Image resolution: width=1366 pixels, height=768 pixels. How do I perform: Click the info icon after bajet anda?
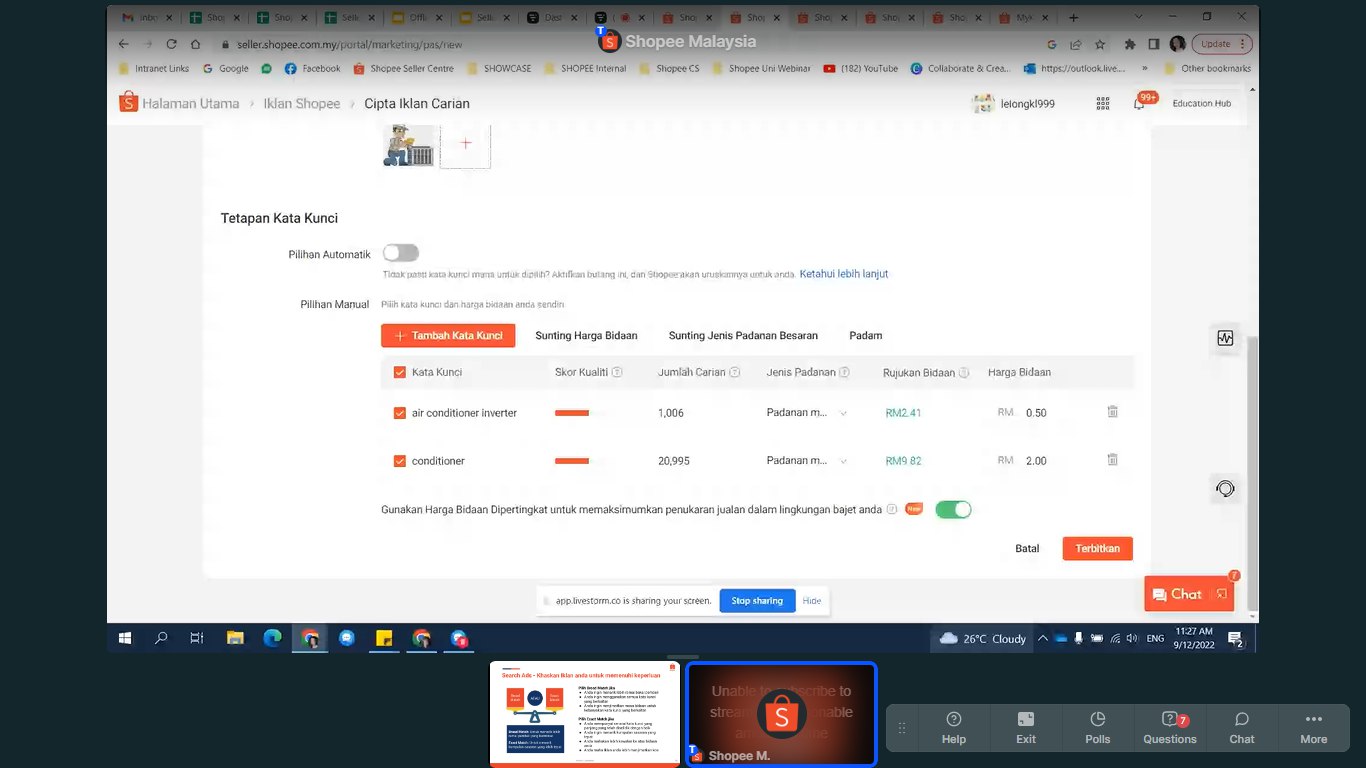tap(892, 509)
